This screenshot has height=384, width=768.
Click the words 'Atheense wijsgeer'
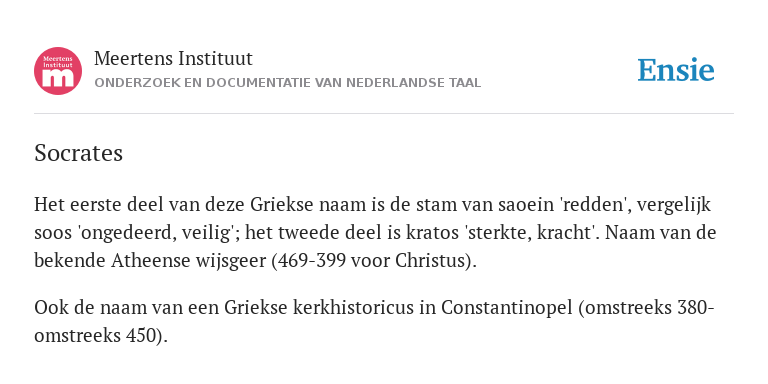pyautogui.click(x=189, y=261)
